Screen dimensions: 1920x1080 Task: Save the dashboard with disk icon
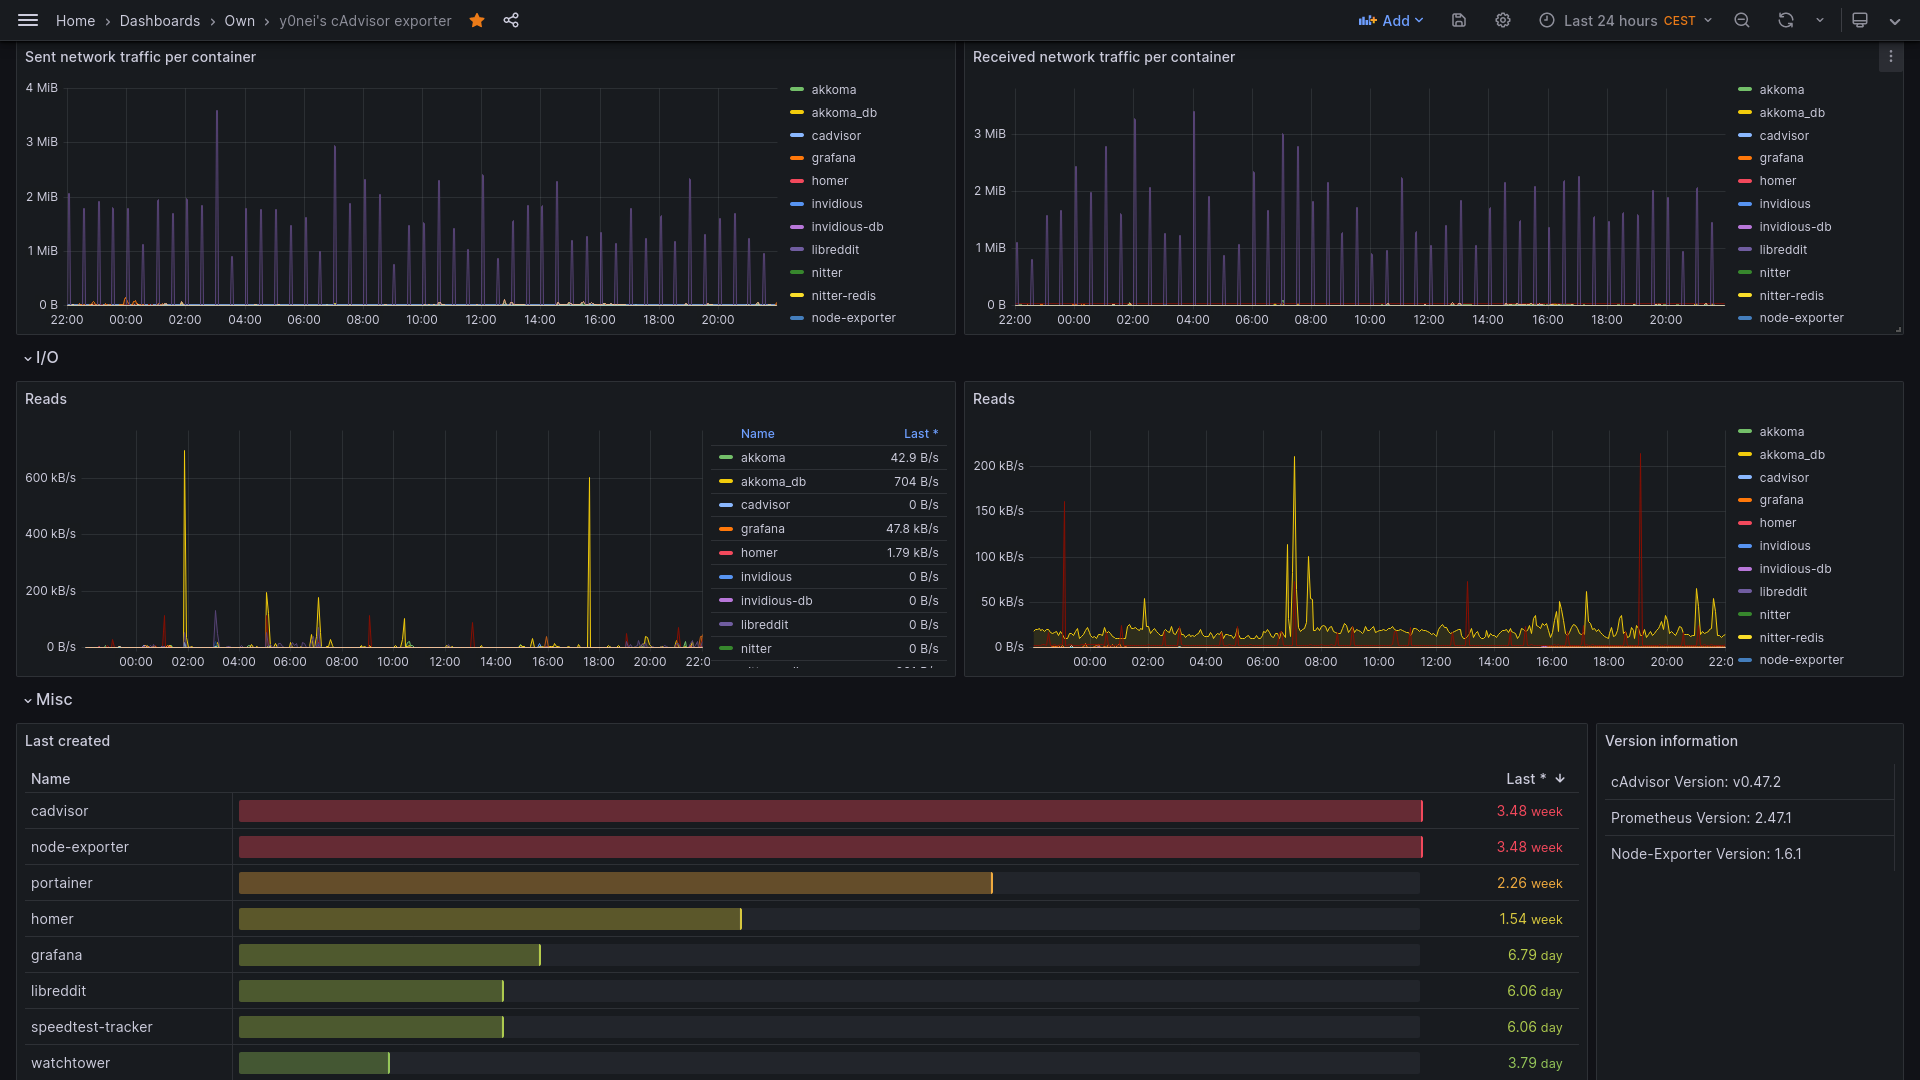pos(1459,20)
